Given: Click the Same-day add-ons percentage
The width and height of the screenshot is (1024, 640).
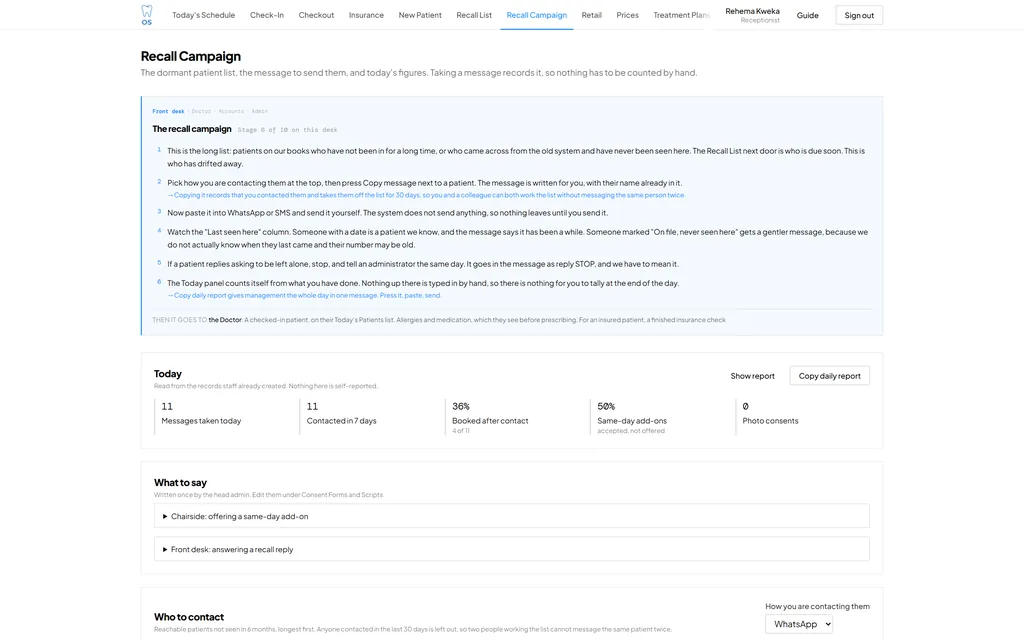Looking at the screenshot, I should (606, 406).
